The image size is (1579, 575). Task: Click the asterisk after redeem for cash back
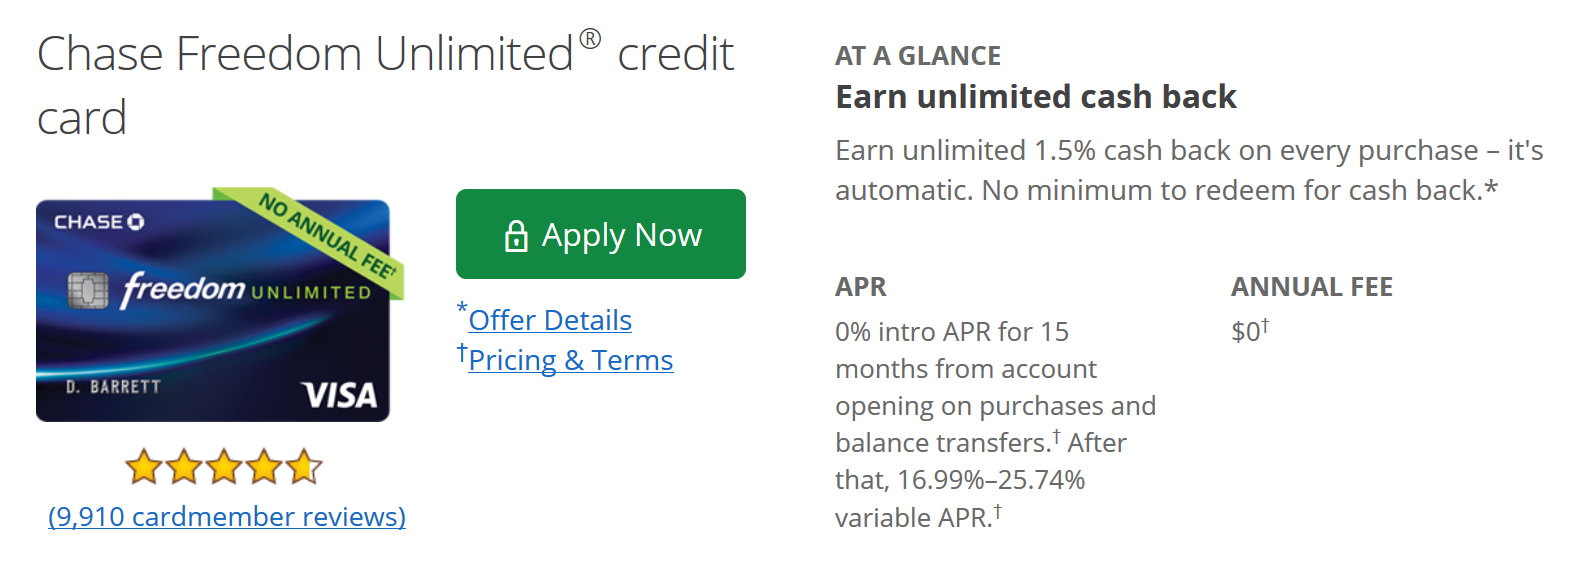click(x=1491, y=187)
